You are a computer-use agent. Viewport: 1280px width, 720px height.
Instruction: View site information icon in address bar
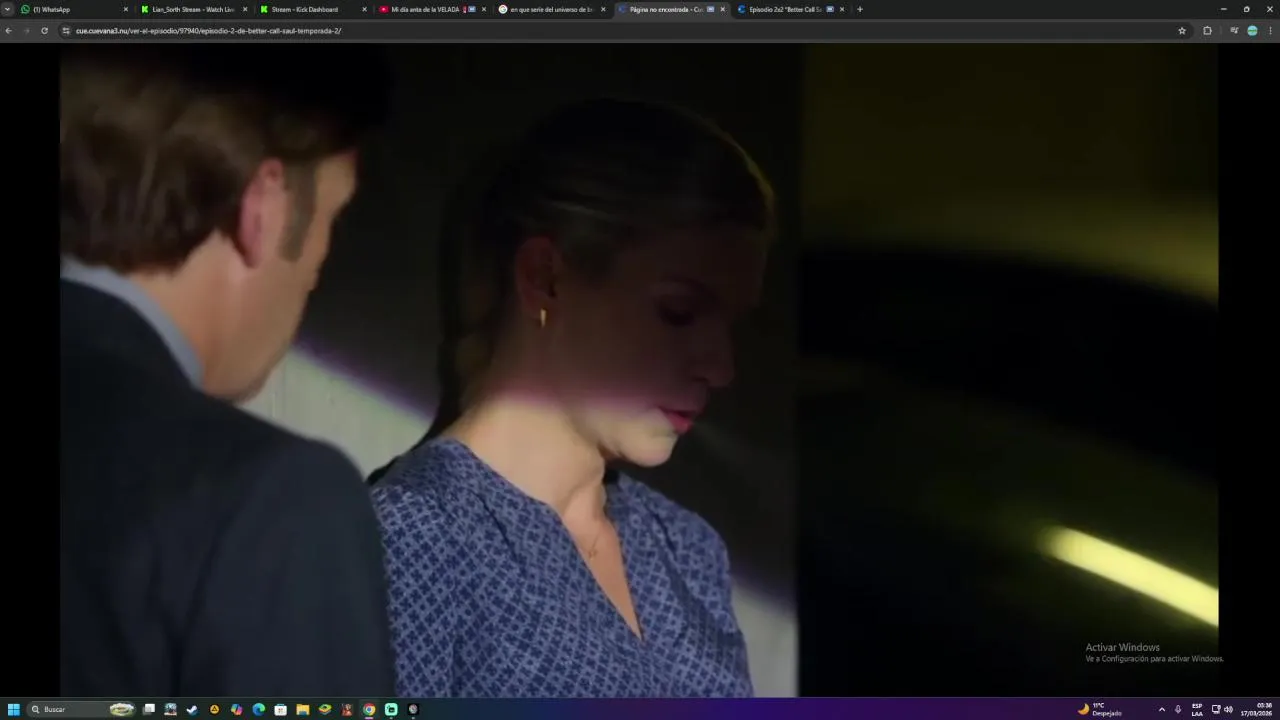point(66,31)
